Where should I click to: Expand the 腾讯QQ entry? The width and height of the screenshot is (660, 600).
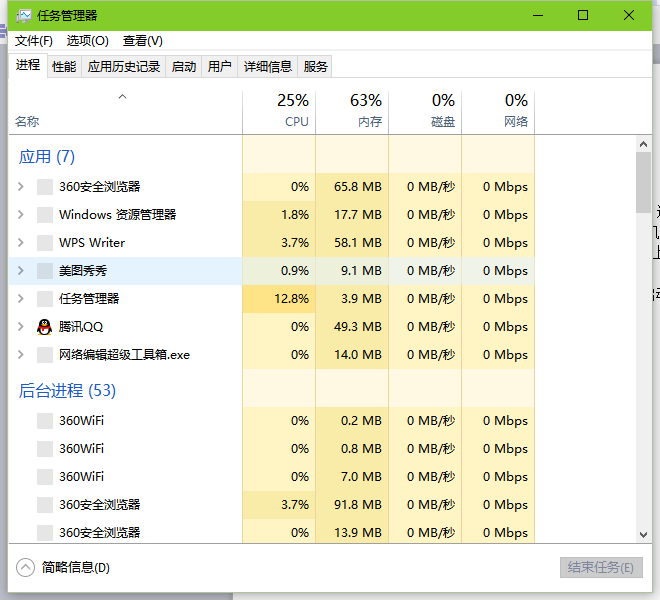click(21, 327)
